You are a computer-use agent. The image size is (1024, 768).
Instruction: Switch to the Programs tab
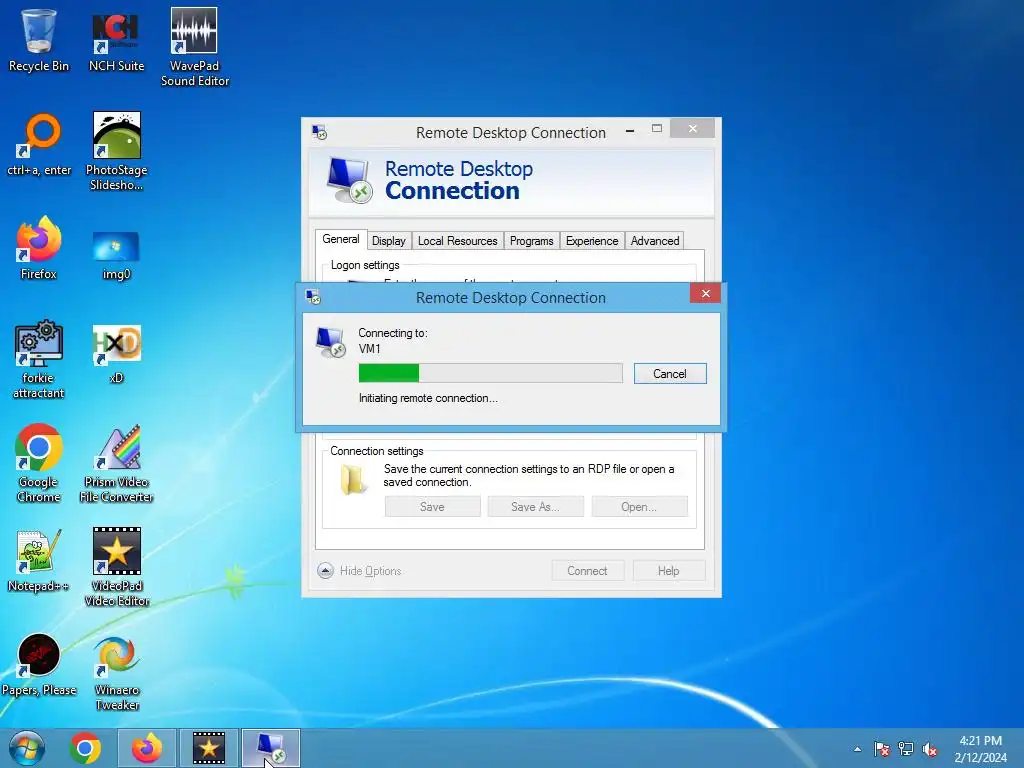pyautogui.click(x=532, y=241)
